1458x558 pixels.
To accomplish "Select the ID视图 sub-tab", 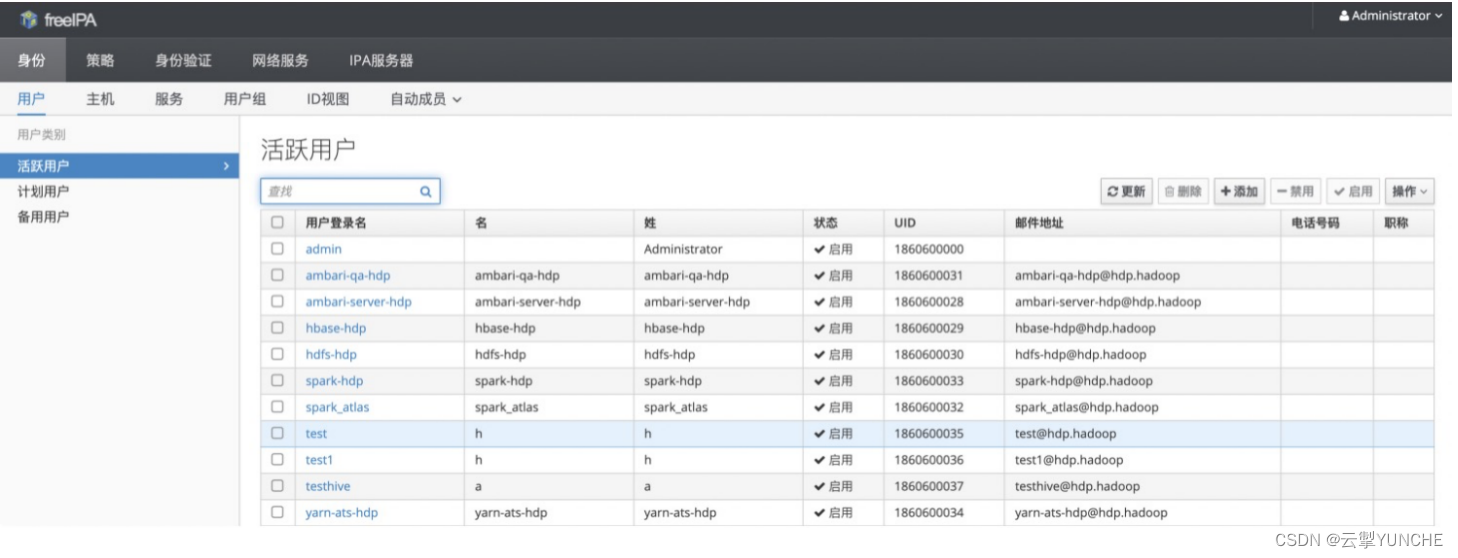I will [328, 99].
